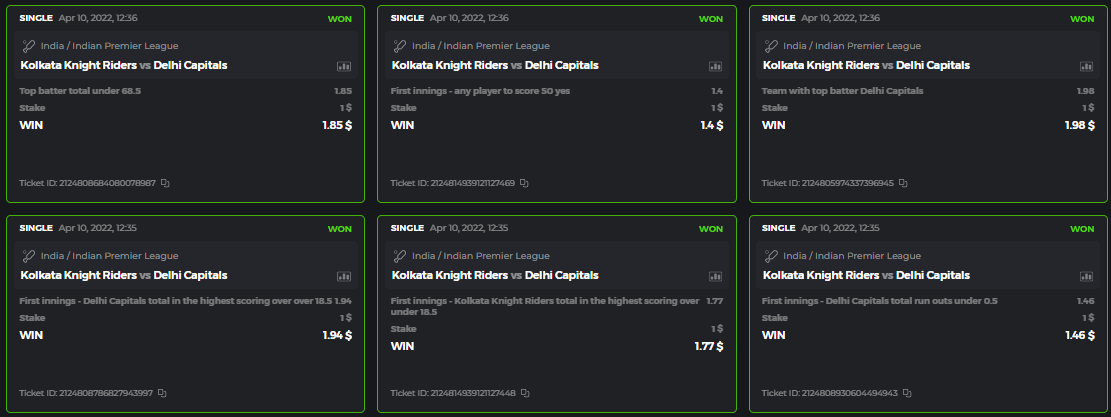
Task: Open match statistics on "Team with top batter" card
Action: (x=1086, y=66)
